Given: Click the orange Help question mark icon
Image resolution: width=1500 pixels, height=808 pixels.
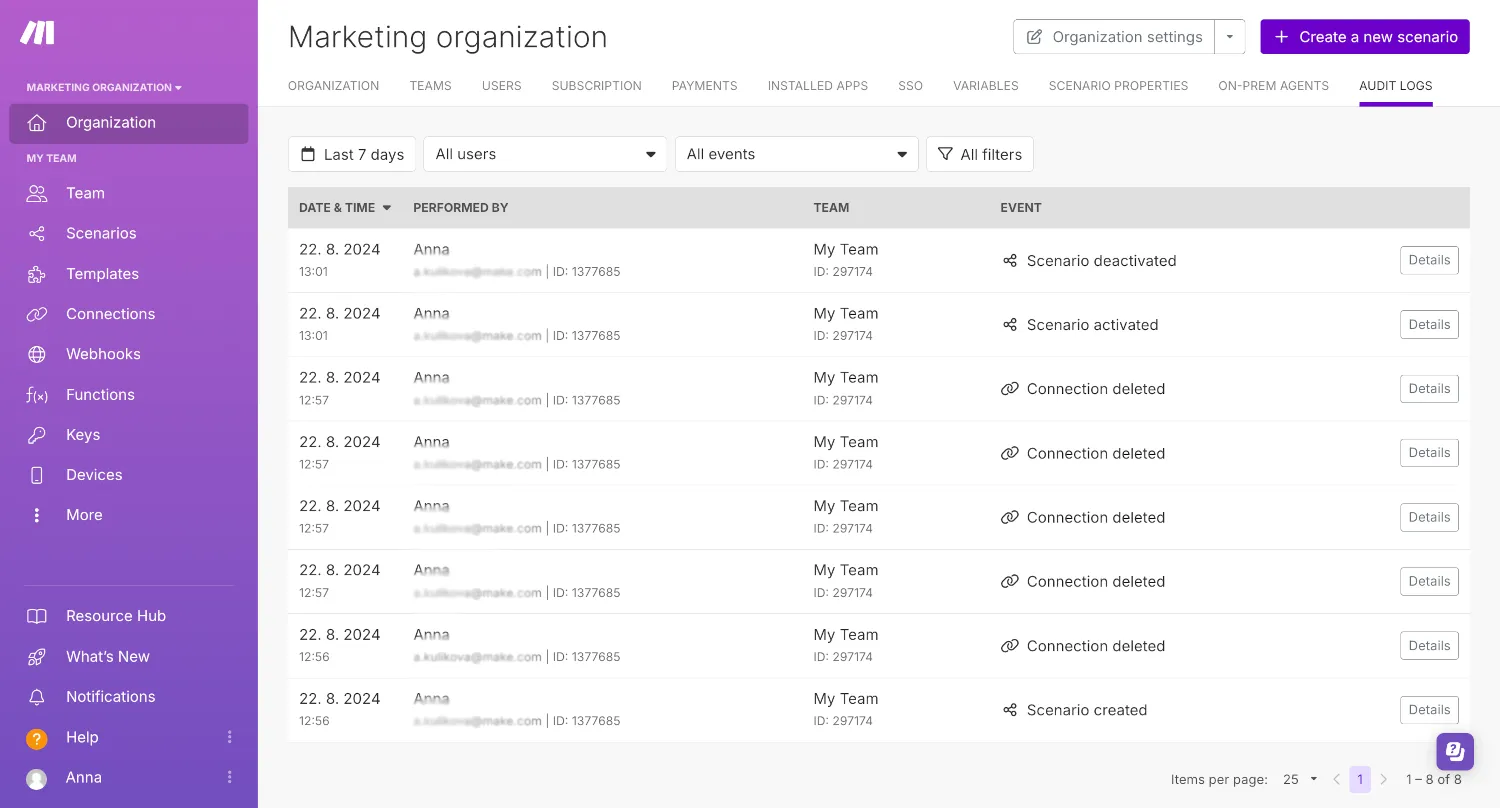Looking at the screenshot, I should click(37, 739).
